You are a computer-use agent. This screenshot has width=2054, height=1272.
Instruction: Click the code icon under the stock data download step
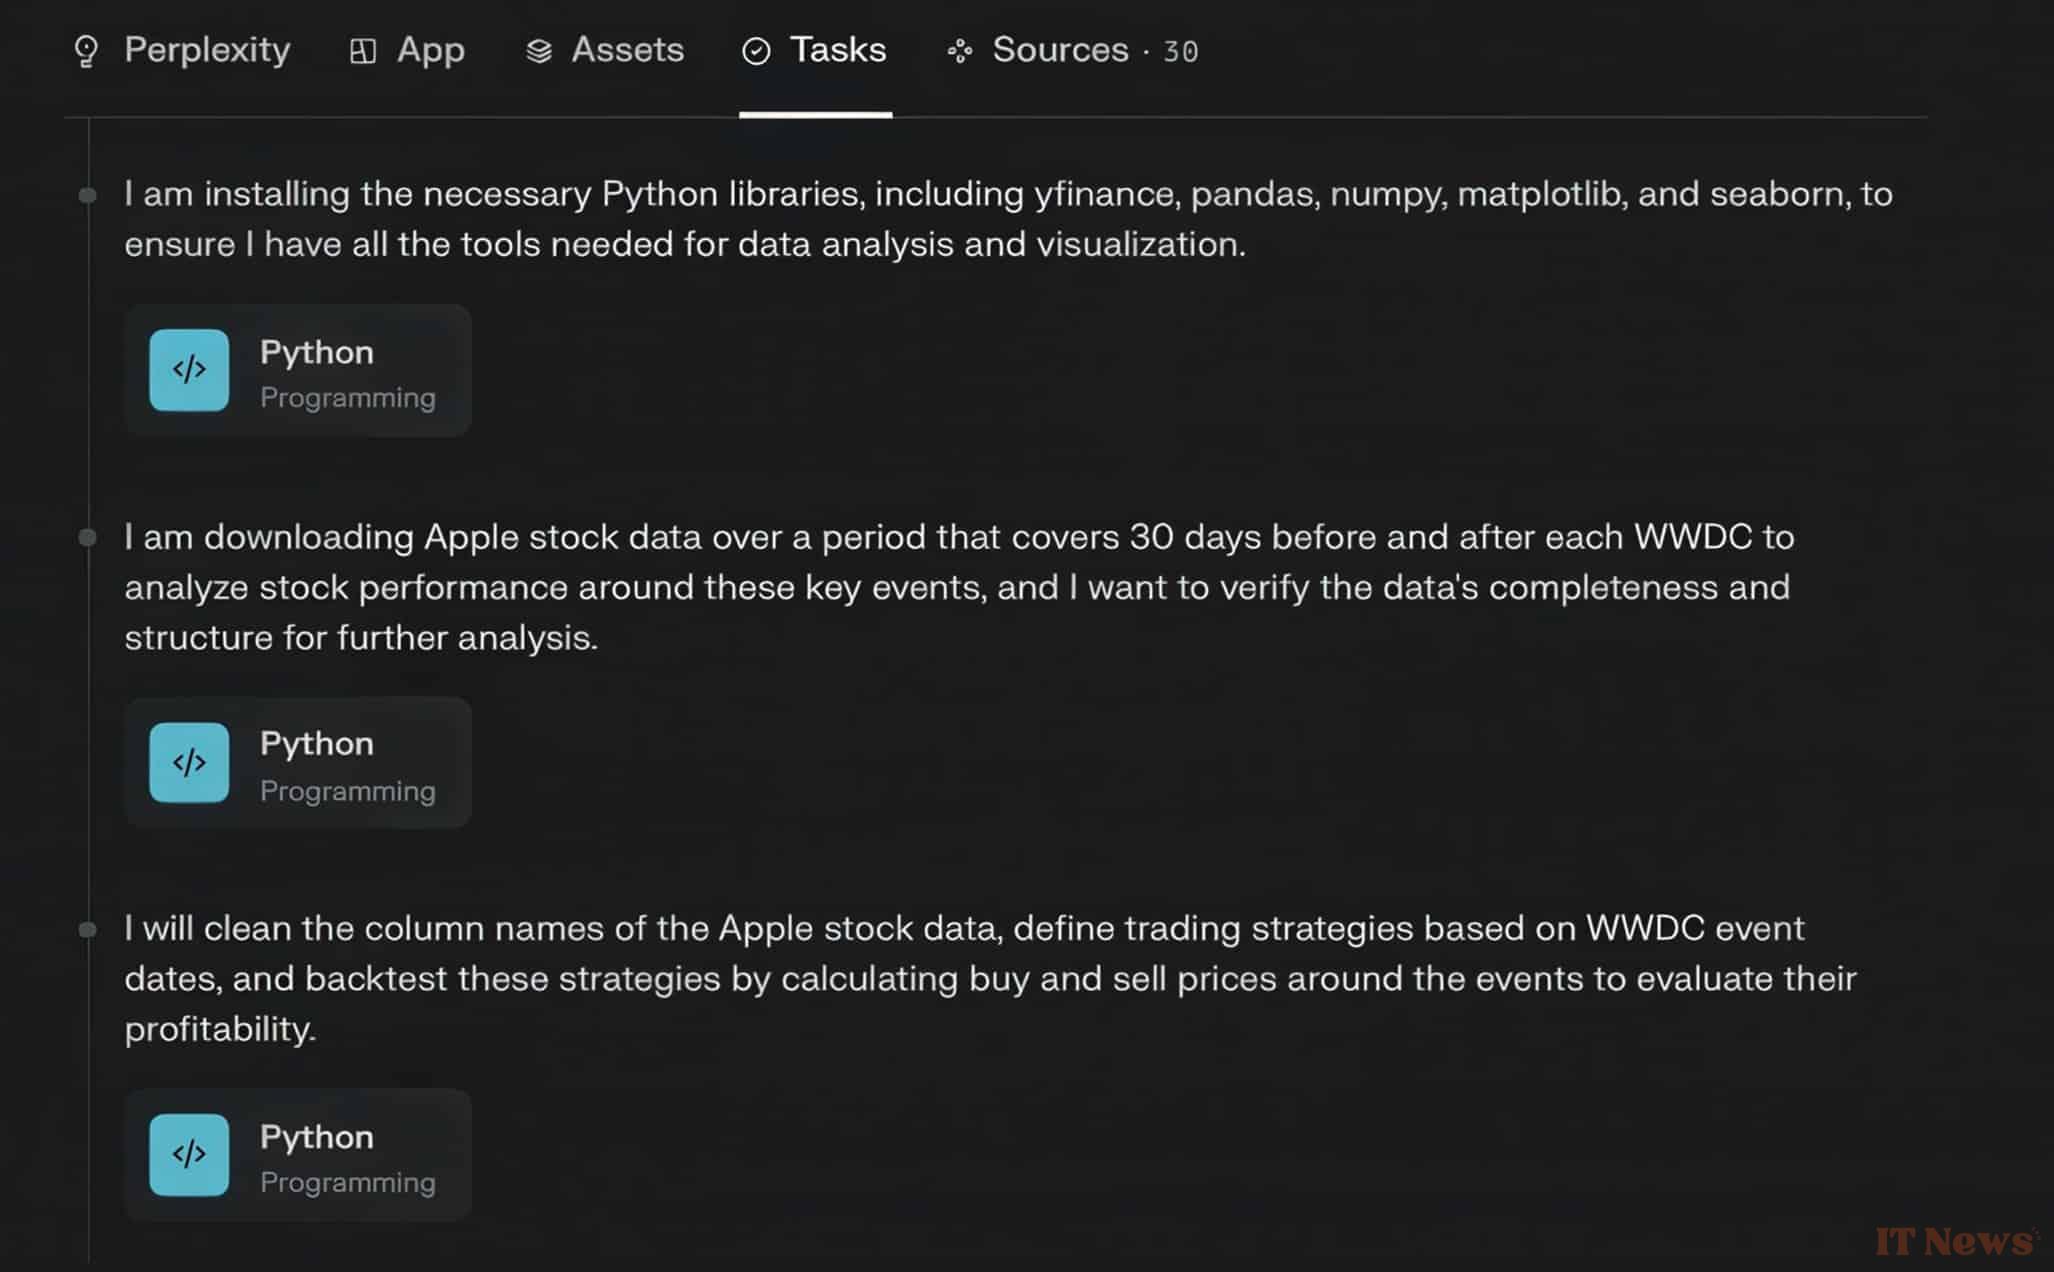pyautogui.click(x=189, y=763)
